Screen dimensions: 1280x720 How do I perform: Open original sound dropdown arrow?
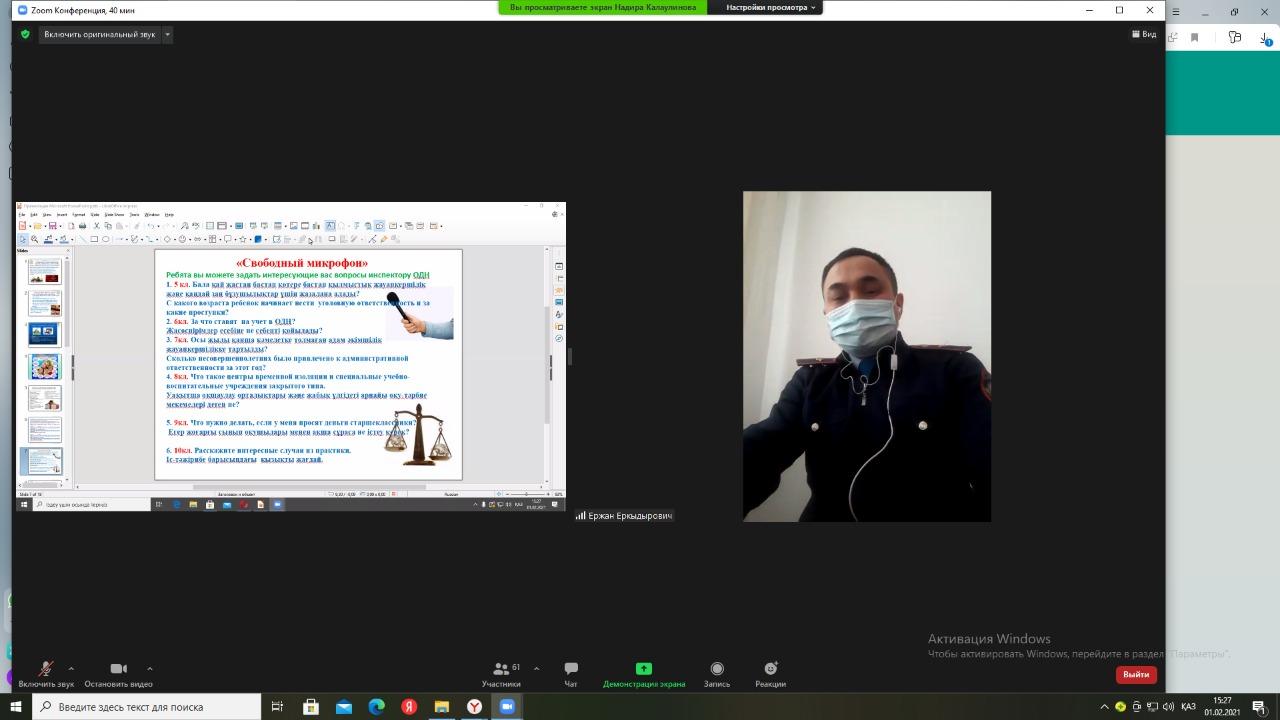pyautogui.click(x=167, y=34)
